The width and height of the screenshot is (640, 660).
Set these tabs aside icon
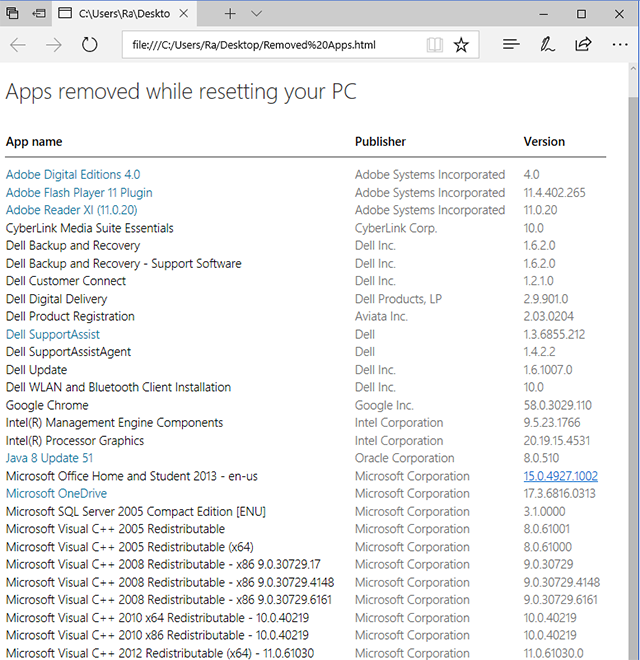tap(39, 13)
